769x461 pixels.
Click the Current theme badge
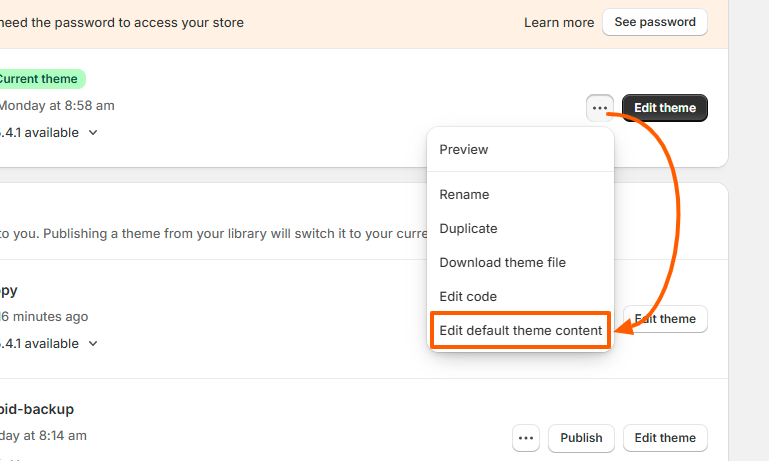coord(41,79)
